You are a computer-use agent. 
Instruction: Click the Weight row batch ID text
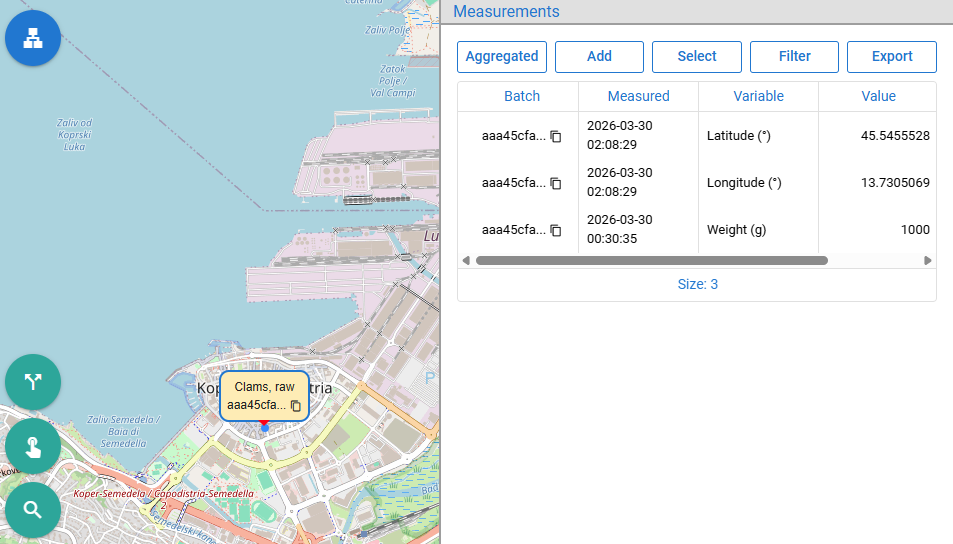(x=514, y=229)
